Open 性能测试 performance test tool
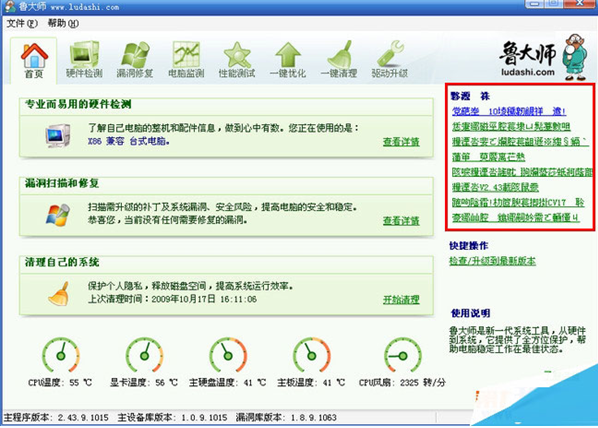Screen dimensions: 598x428 point(237,60)
